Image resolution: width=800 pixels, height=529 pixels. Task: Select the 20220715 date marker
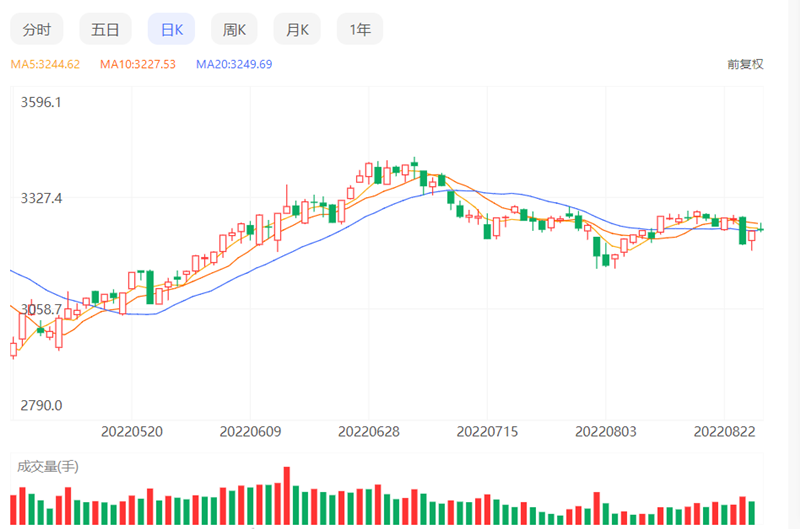coord(487,432)
